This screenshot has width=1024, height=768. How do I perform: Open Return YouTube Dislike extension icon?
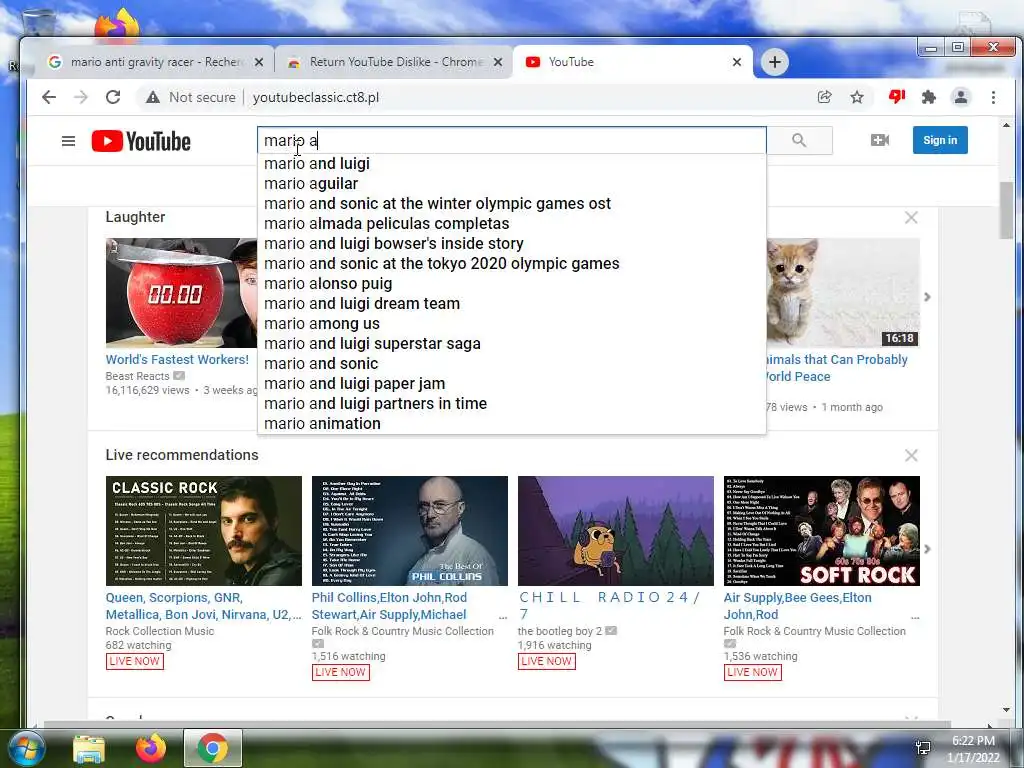[897, 97]
